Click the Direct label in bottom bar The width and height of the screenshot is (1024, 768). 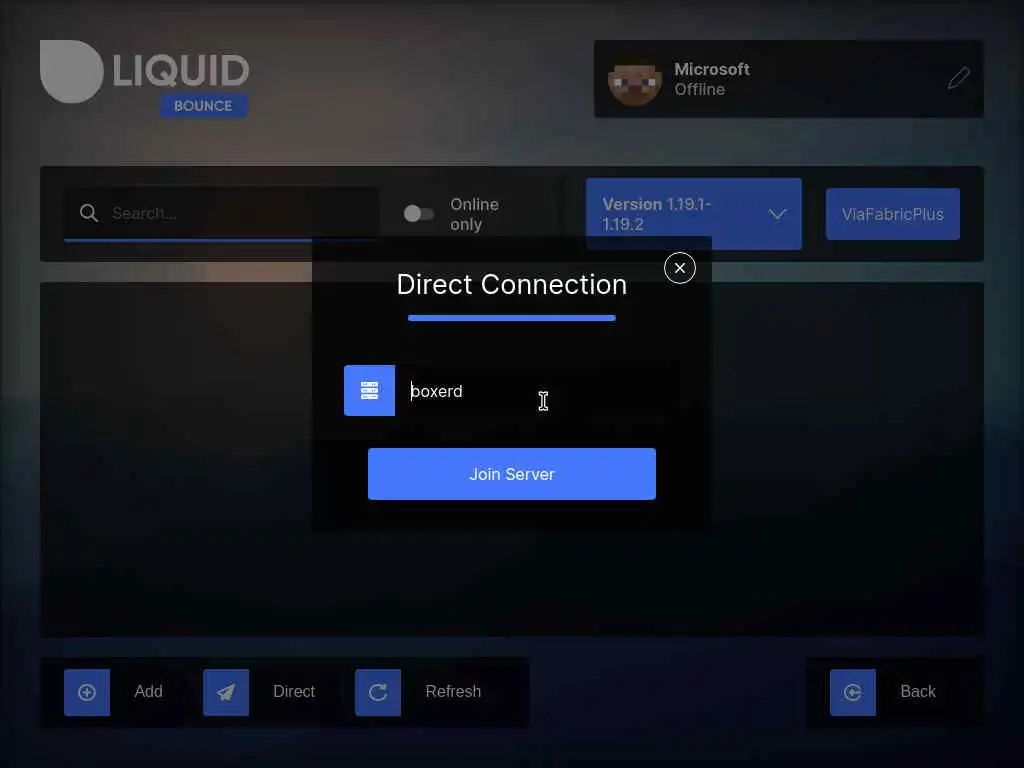click(x=294, y=692)
